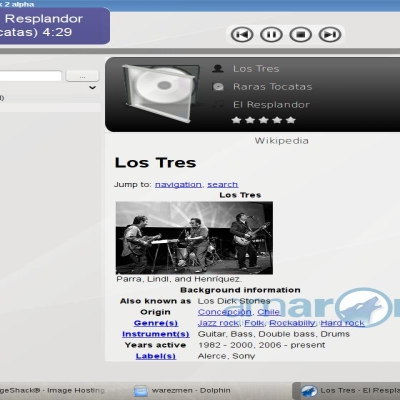
Task: Click the Parra, Lindl, and Henríquez caption
Action: click(x=179, y=279)
